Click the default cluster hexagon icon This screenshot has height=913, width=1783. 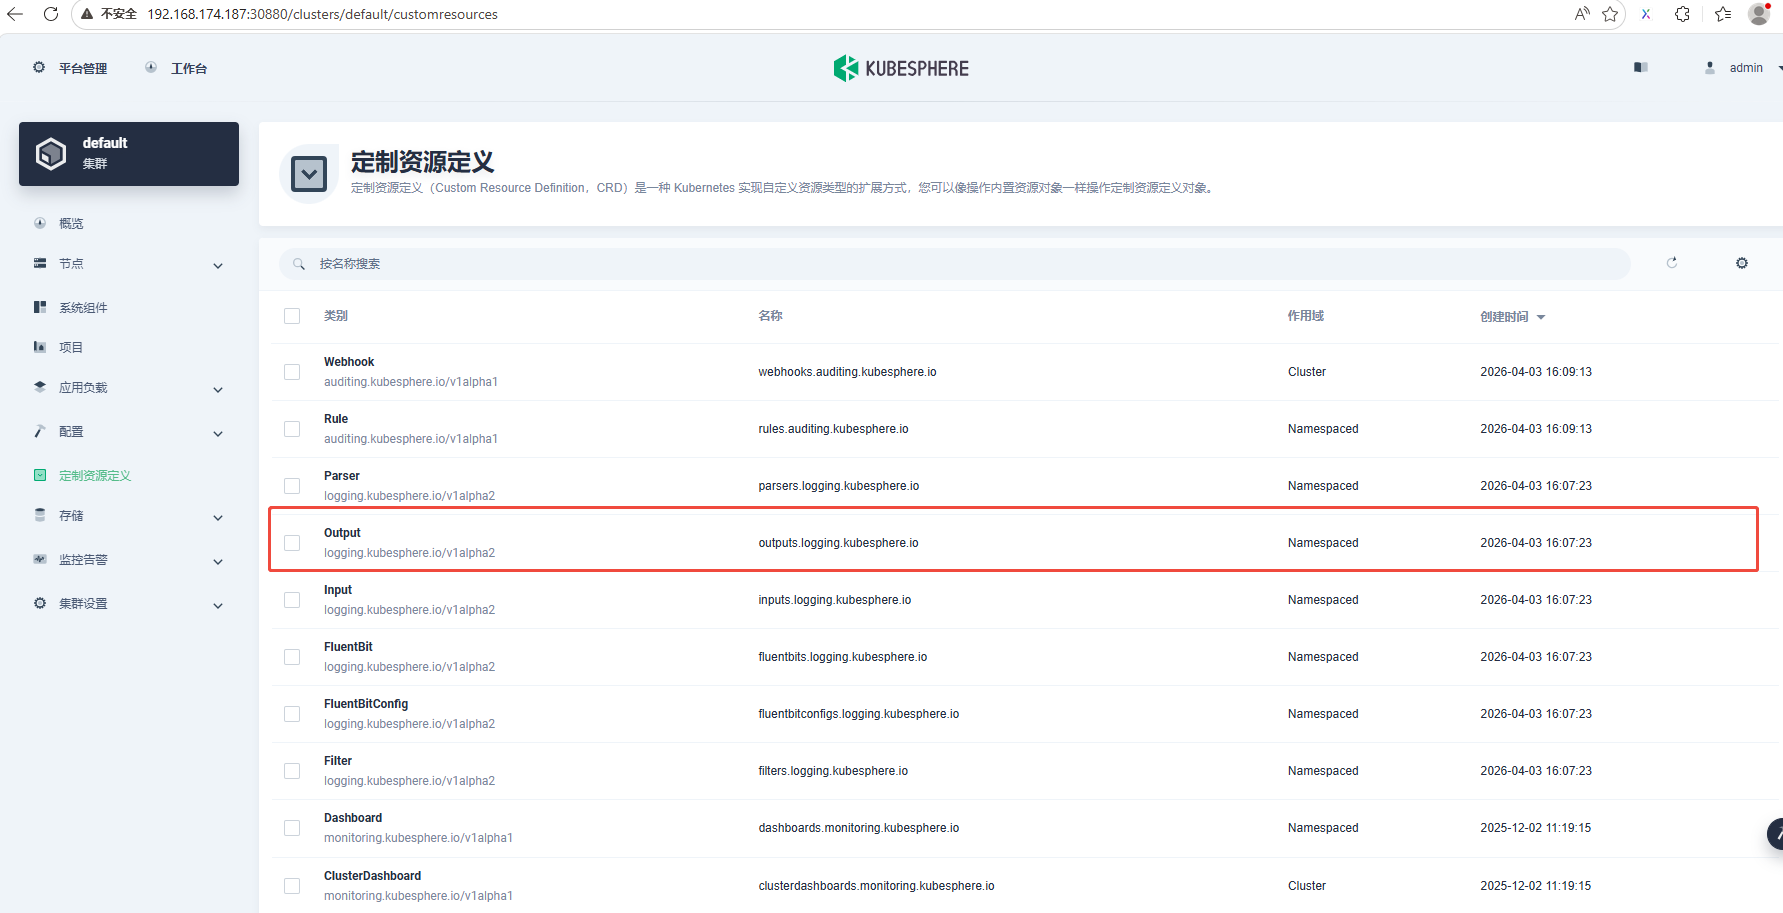point(51,154)
